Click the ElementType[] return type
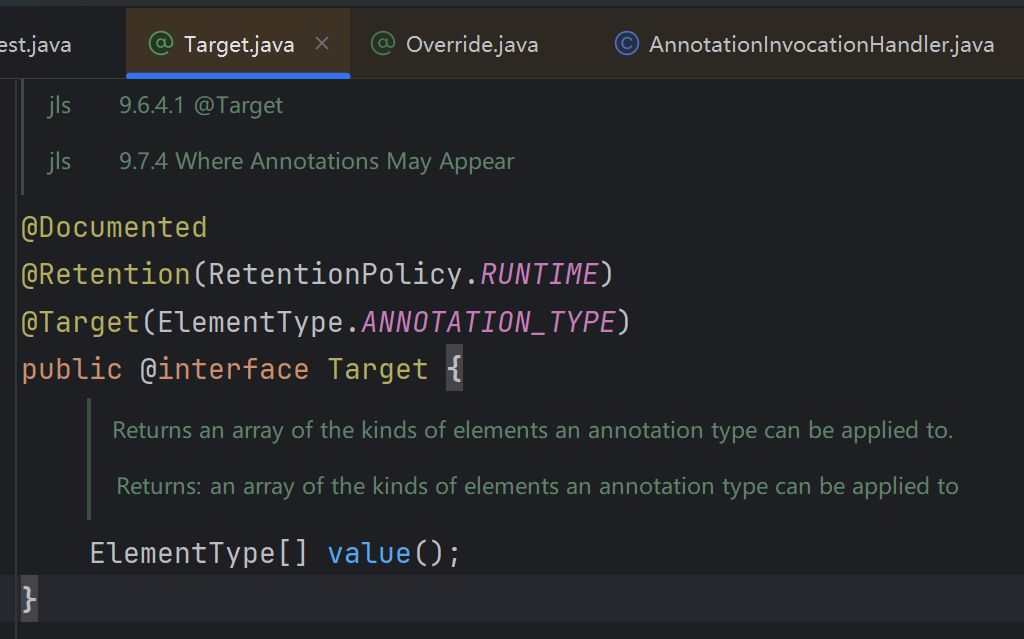This screenshot has width=1024, height=639. [198, 553]
